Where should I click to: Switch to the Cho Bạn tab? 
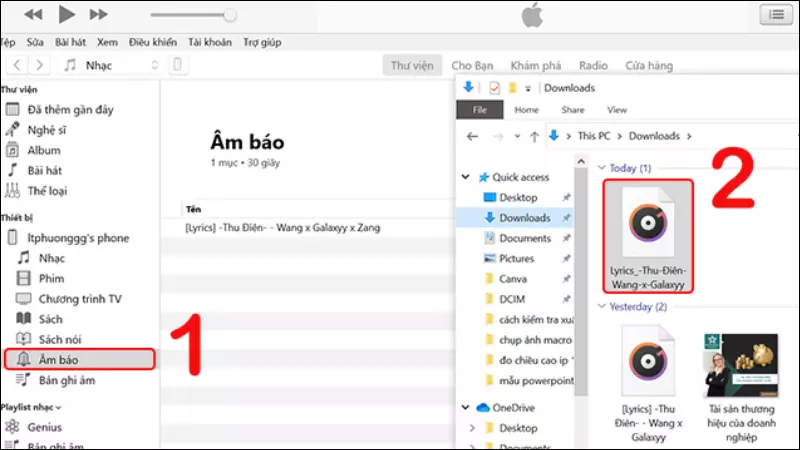[472, 66]
